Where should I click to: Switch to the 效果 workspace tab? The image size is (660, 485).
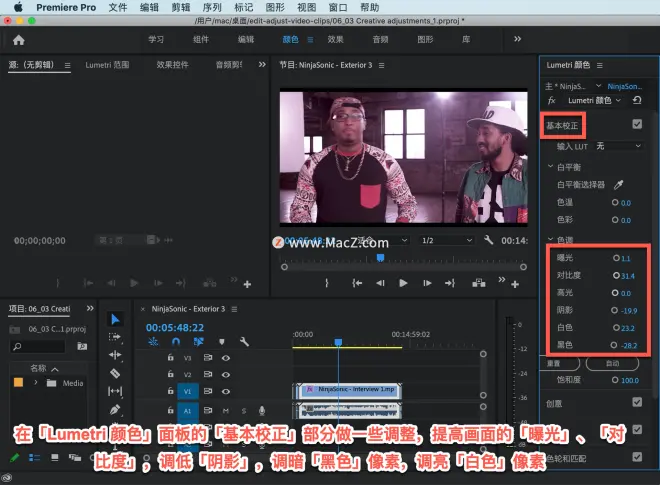point(335,39)
